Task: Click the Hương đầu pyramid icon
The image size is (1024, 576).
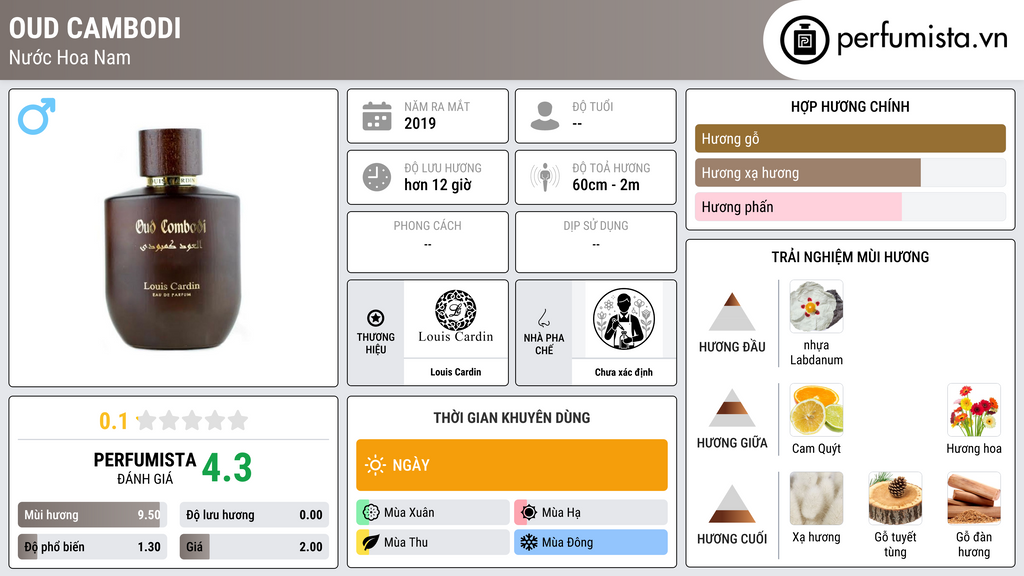Action: (732, 312)
